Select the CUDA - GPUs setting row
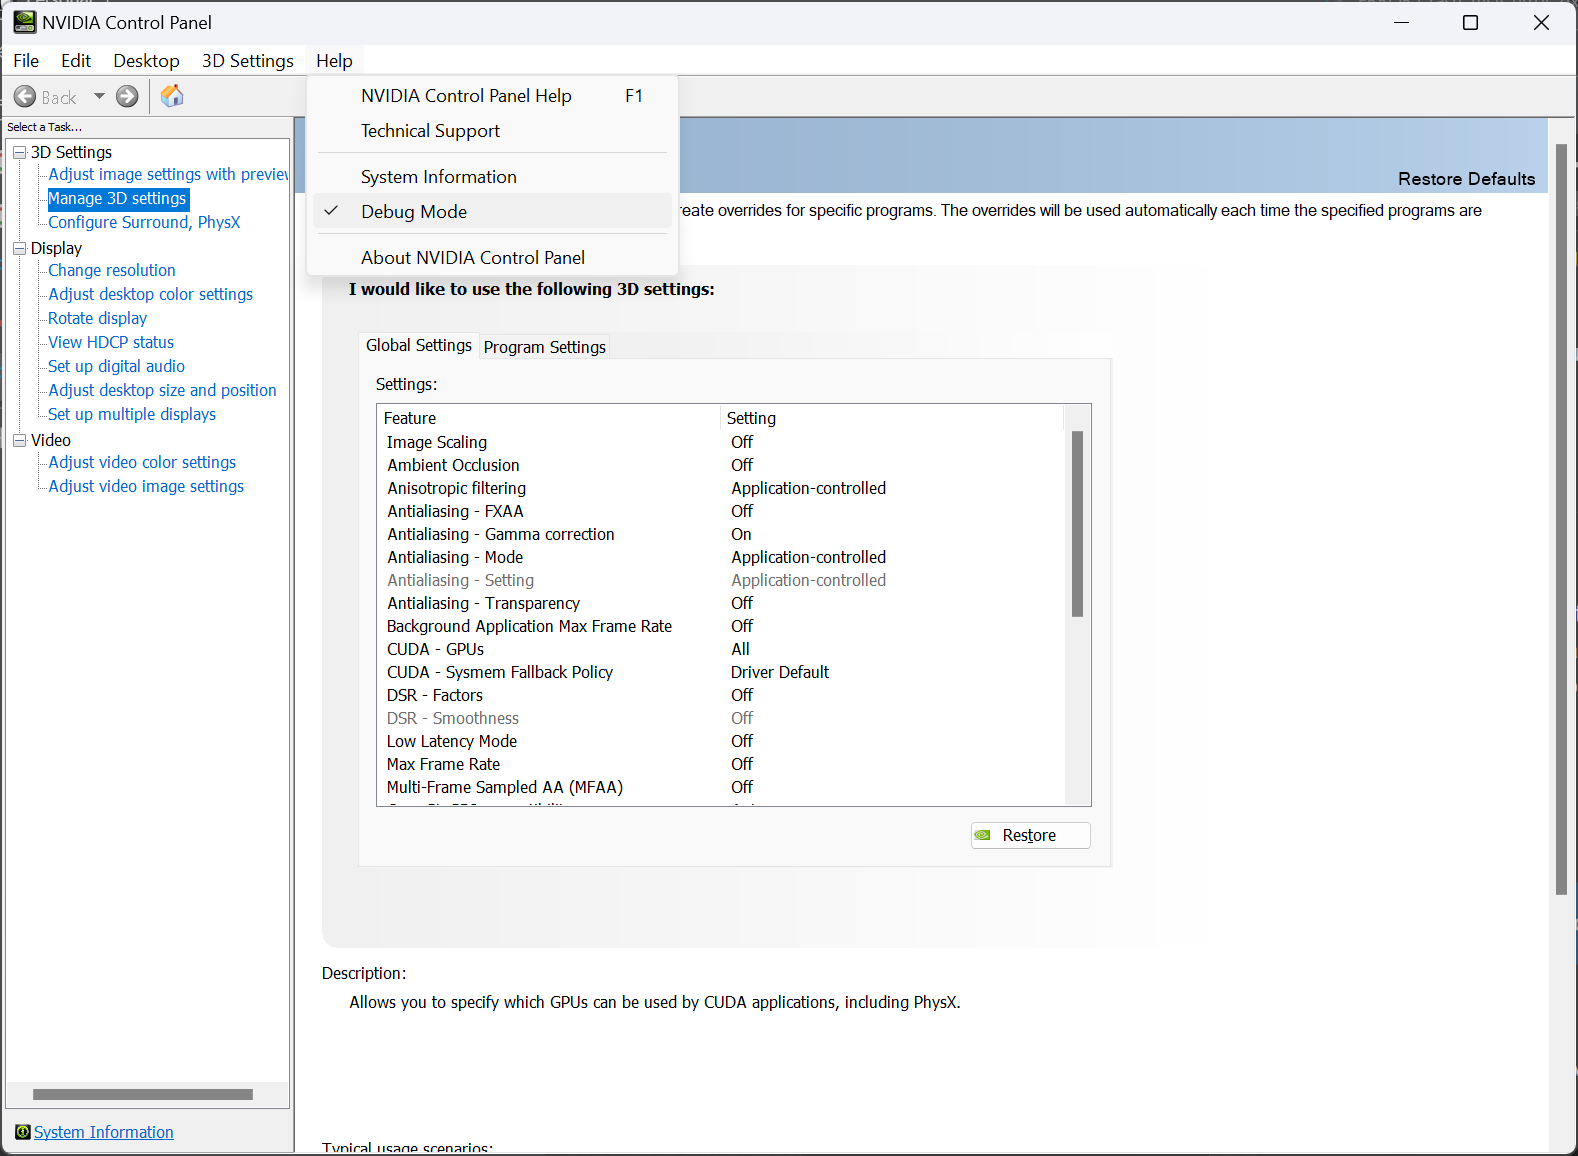This screenshot has height=1156, width=1578. pyautogui.click(x=436, y=650)
